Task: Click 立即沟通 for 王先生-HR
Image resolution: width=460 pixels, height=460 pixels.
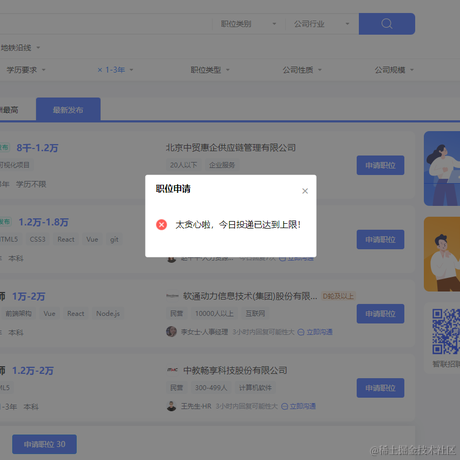Action: [298, 406]
